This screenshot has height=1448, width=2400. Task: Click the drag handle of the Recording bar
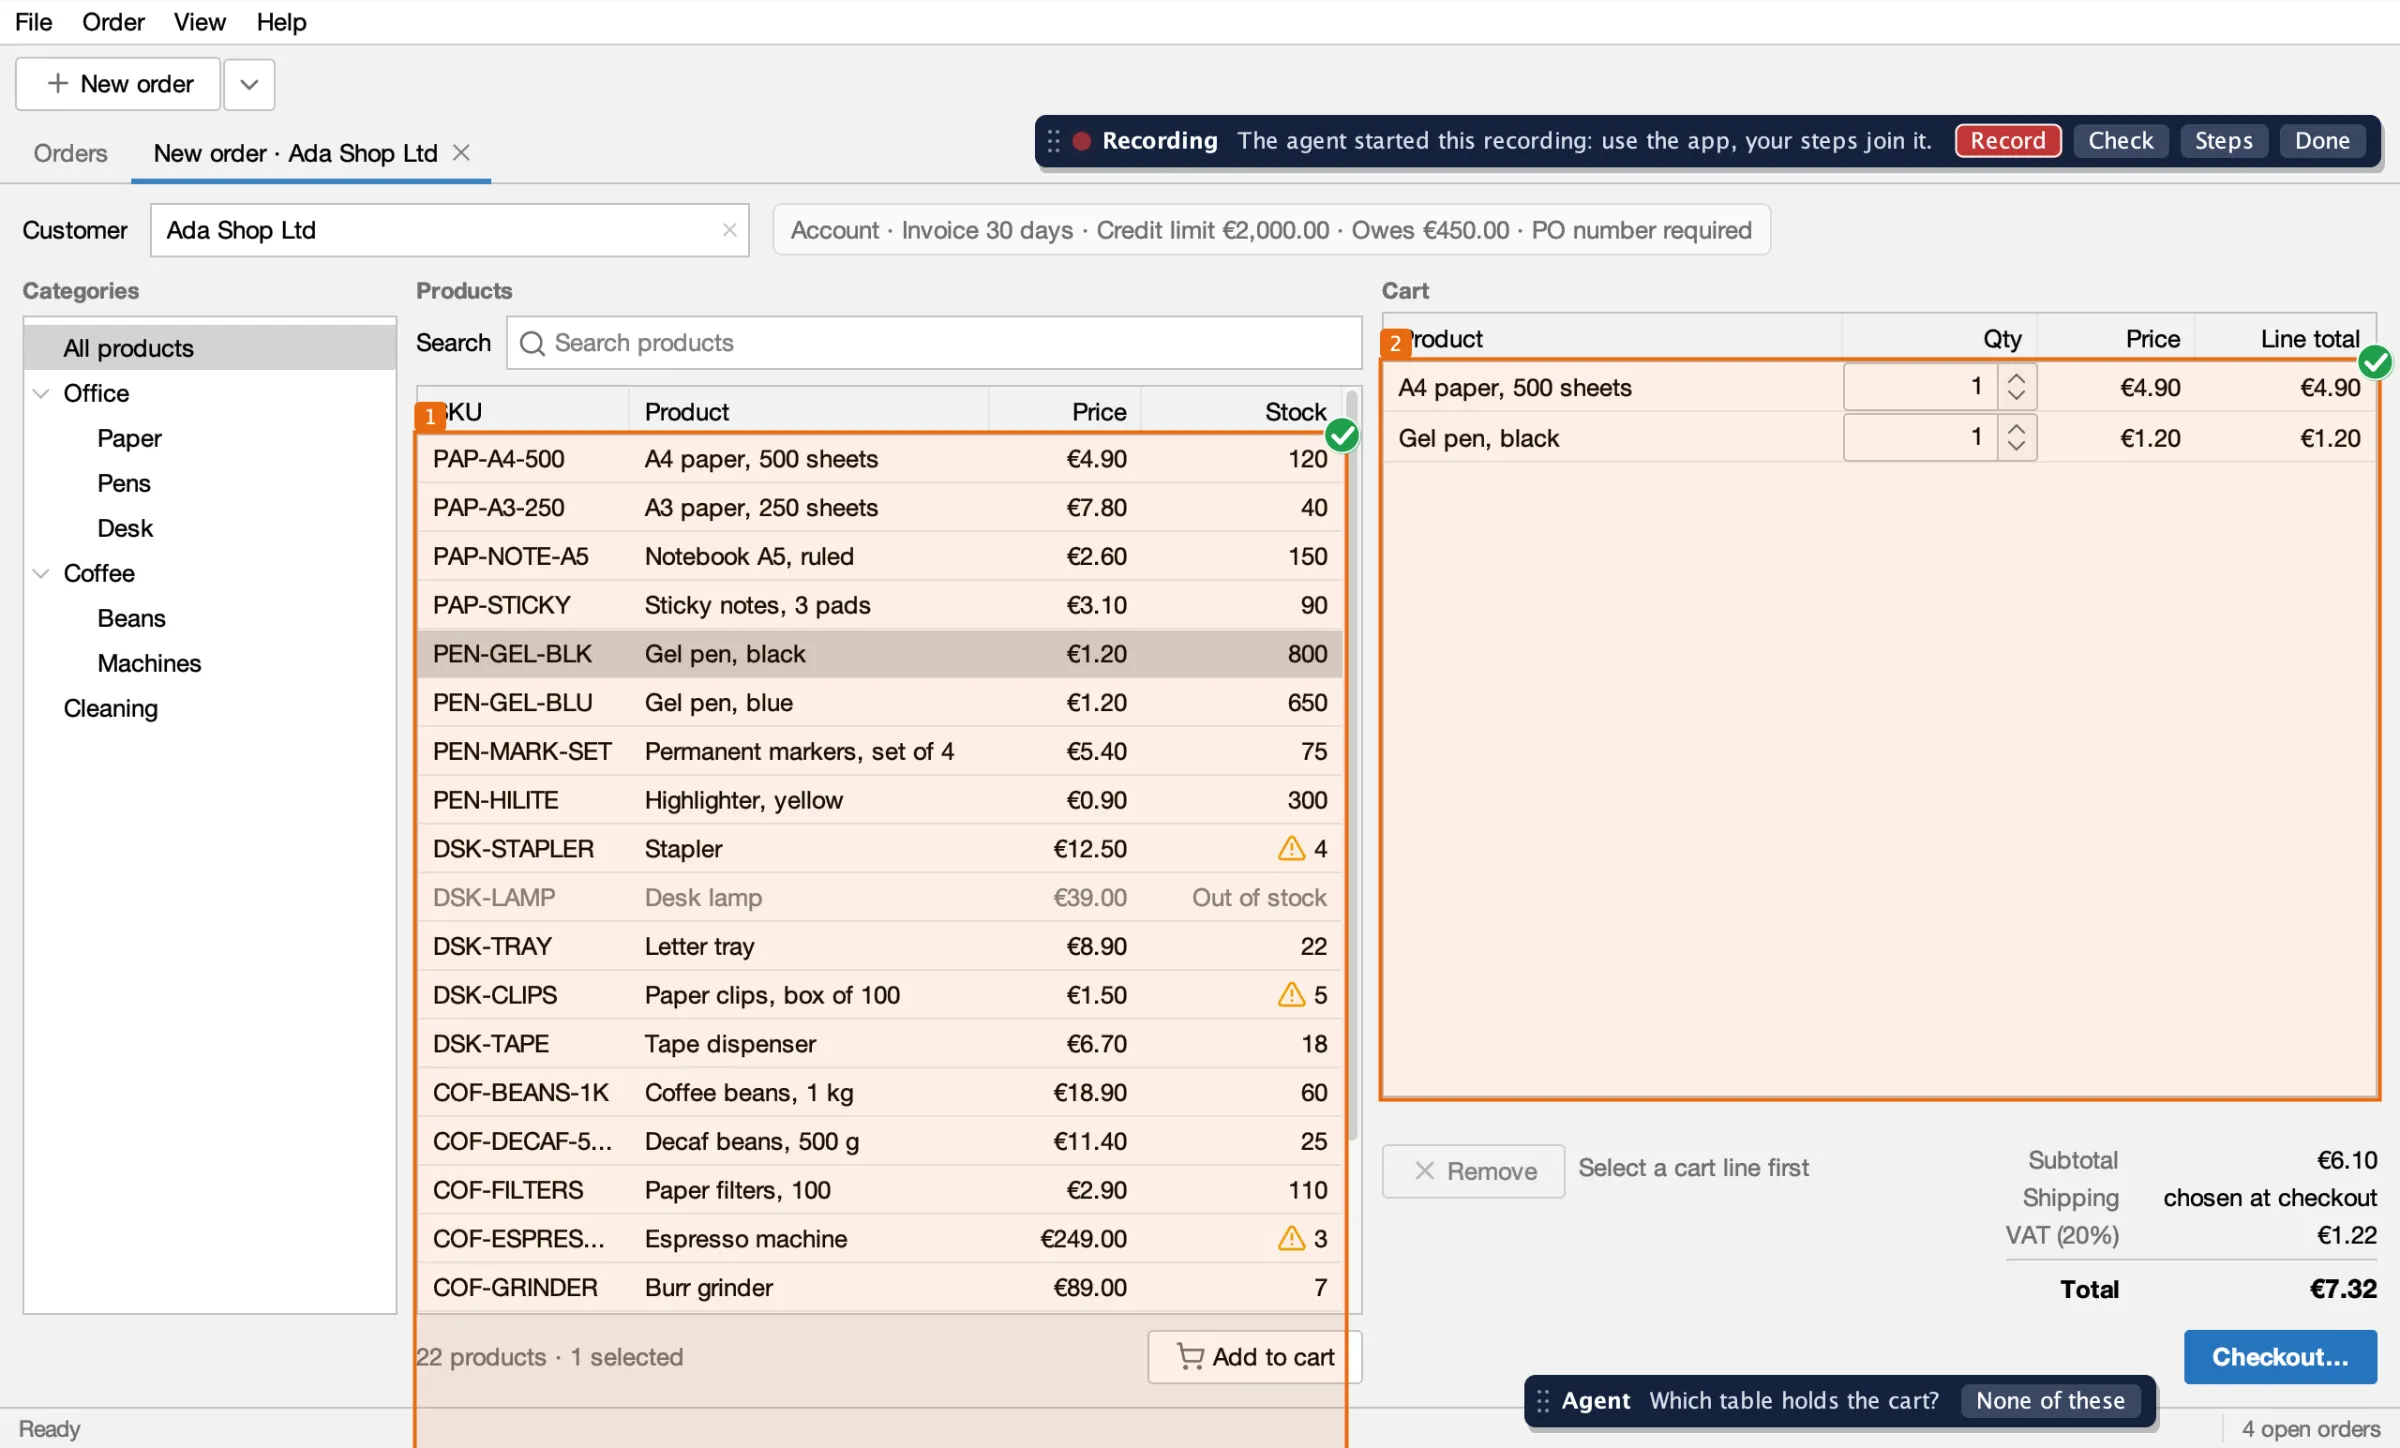click(x=1053, y=141)
